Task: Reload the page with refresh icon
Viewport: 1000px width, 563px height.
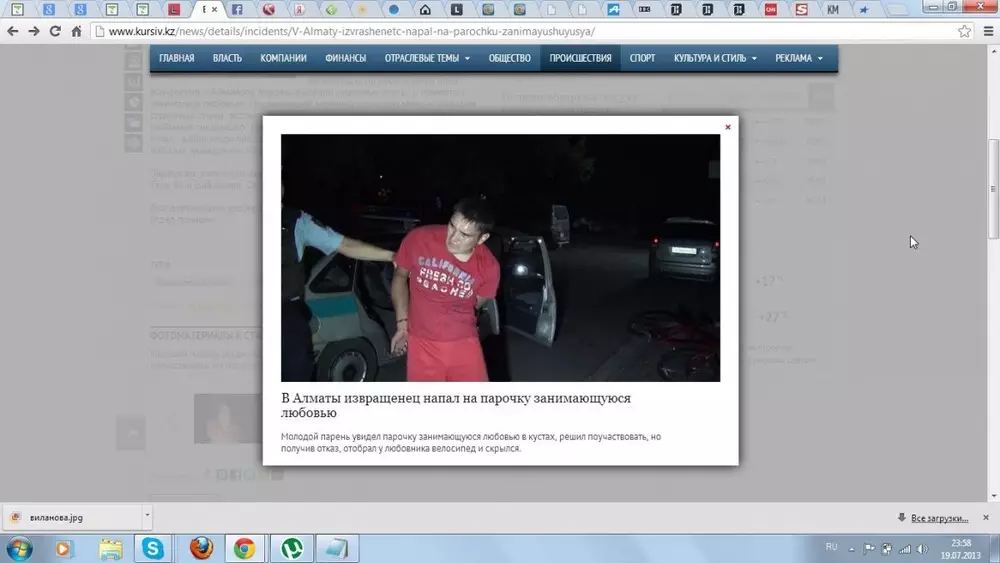Action: click(x=55, y=31)
